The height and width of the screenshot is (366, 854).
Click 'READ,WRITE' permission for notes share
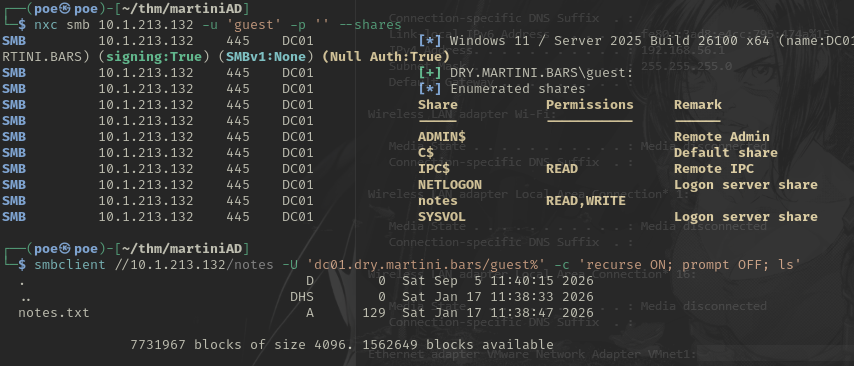click(586, 200)
